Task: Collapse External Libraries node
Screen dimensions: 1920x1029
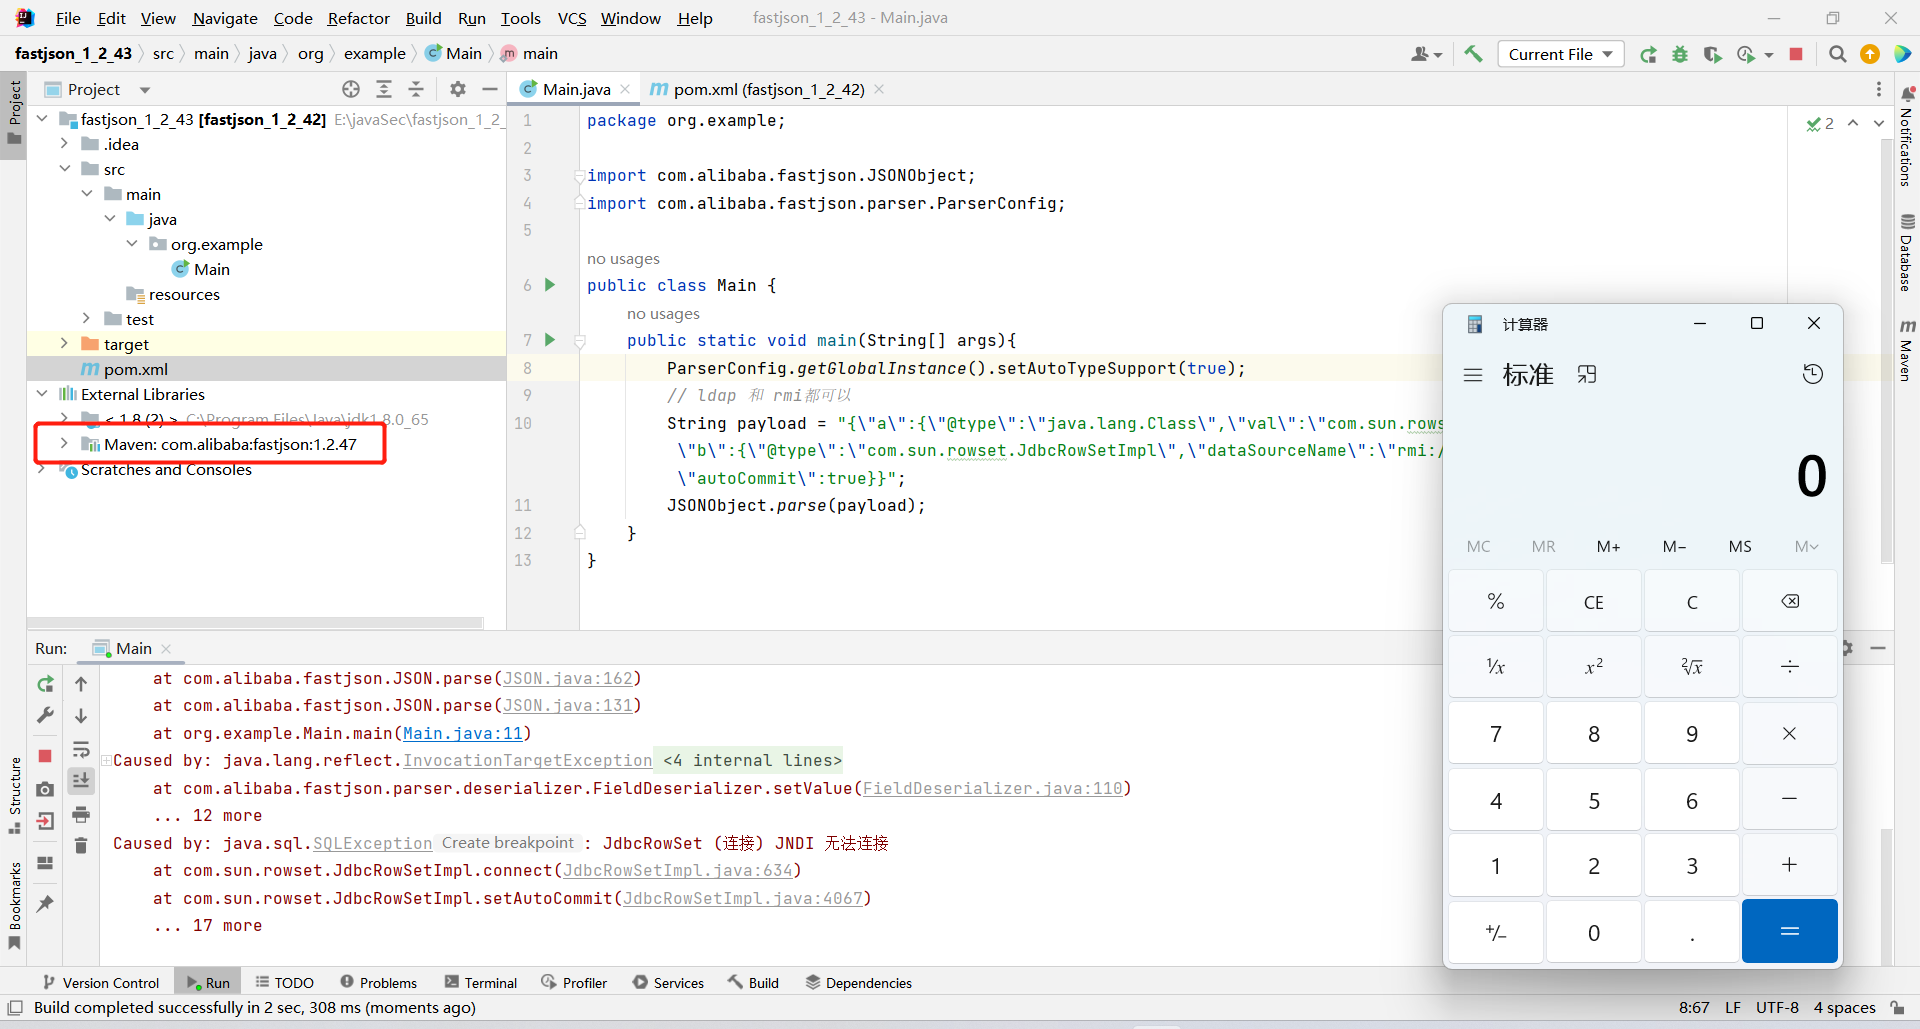Action: click(x=42, y=394)
